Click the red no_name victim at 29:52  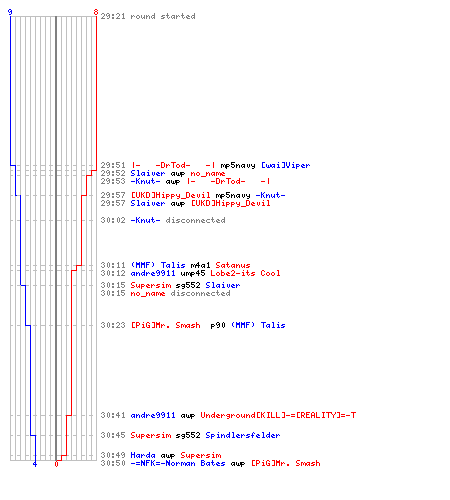(208, 174)
